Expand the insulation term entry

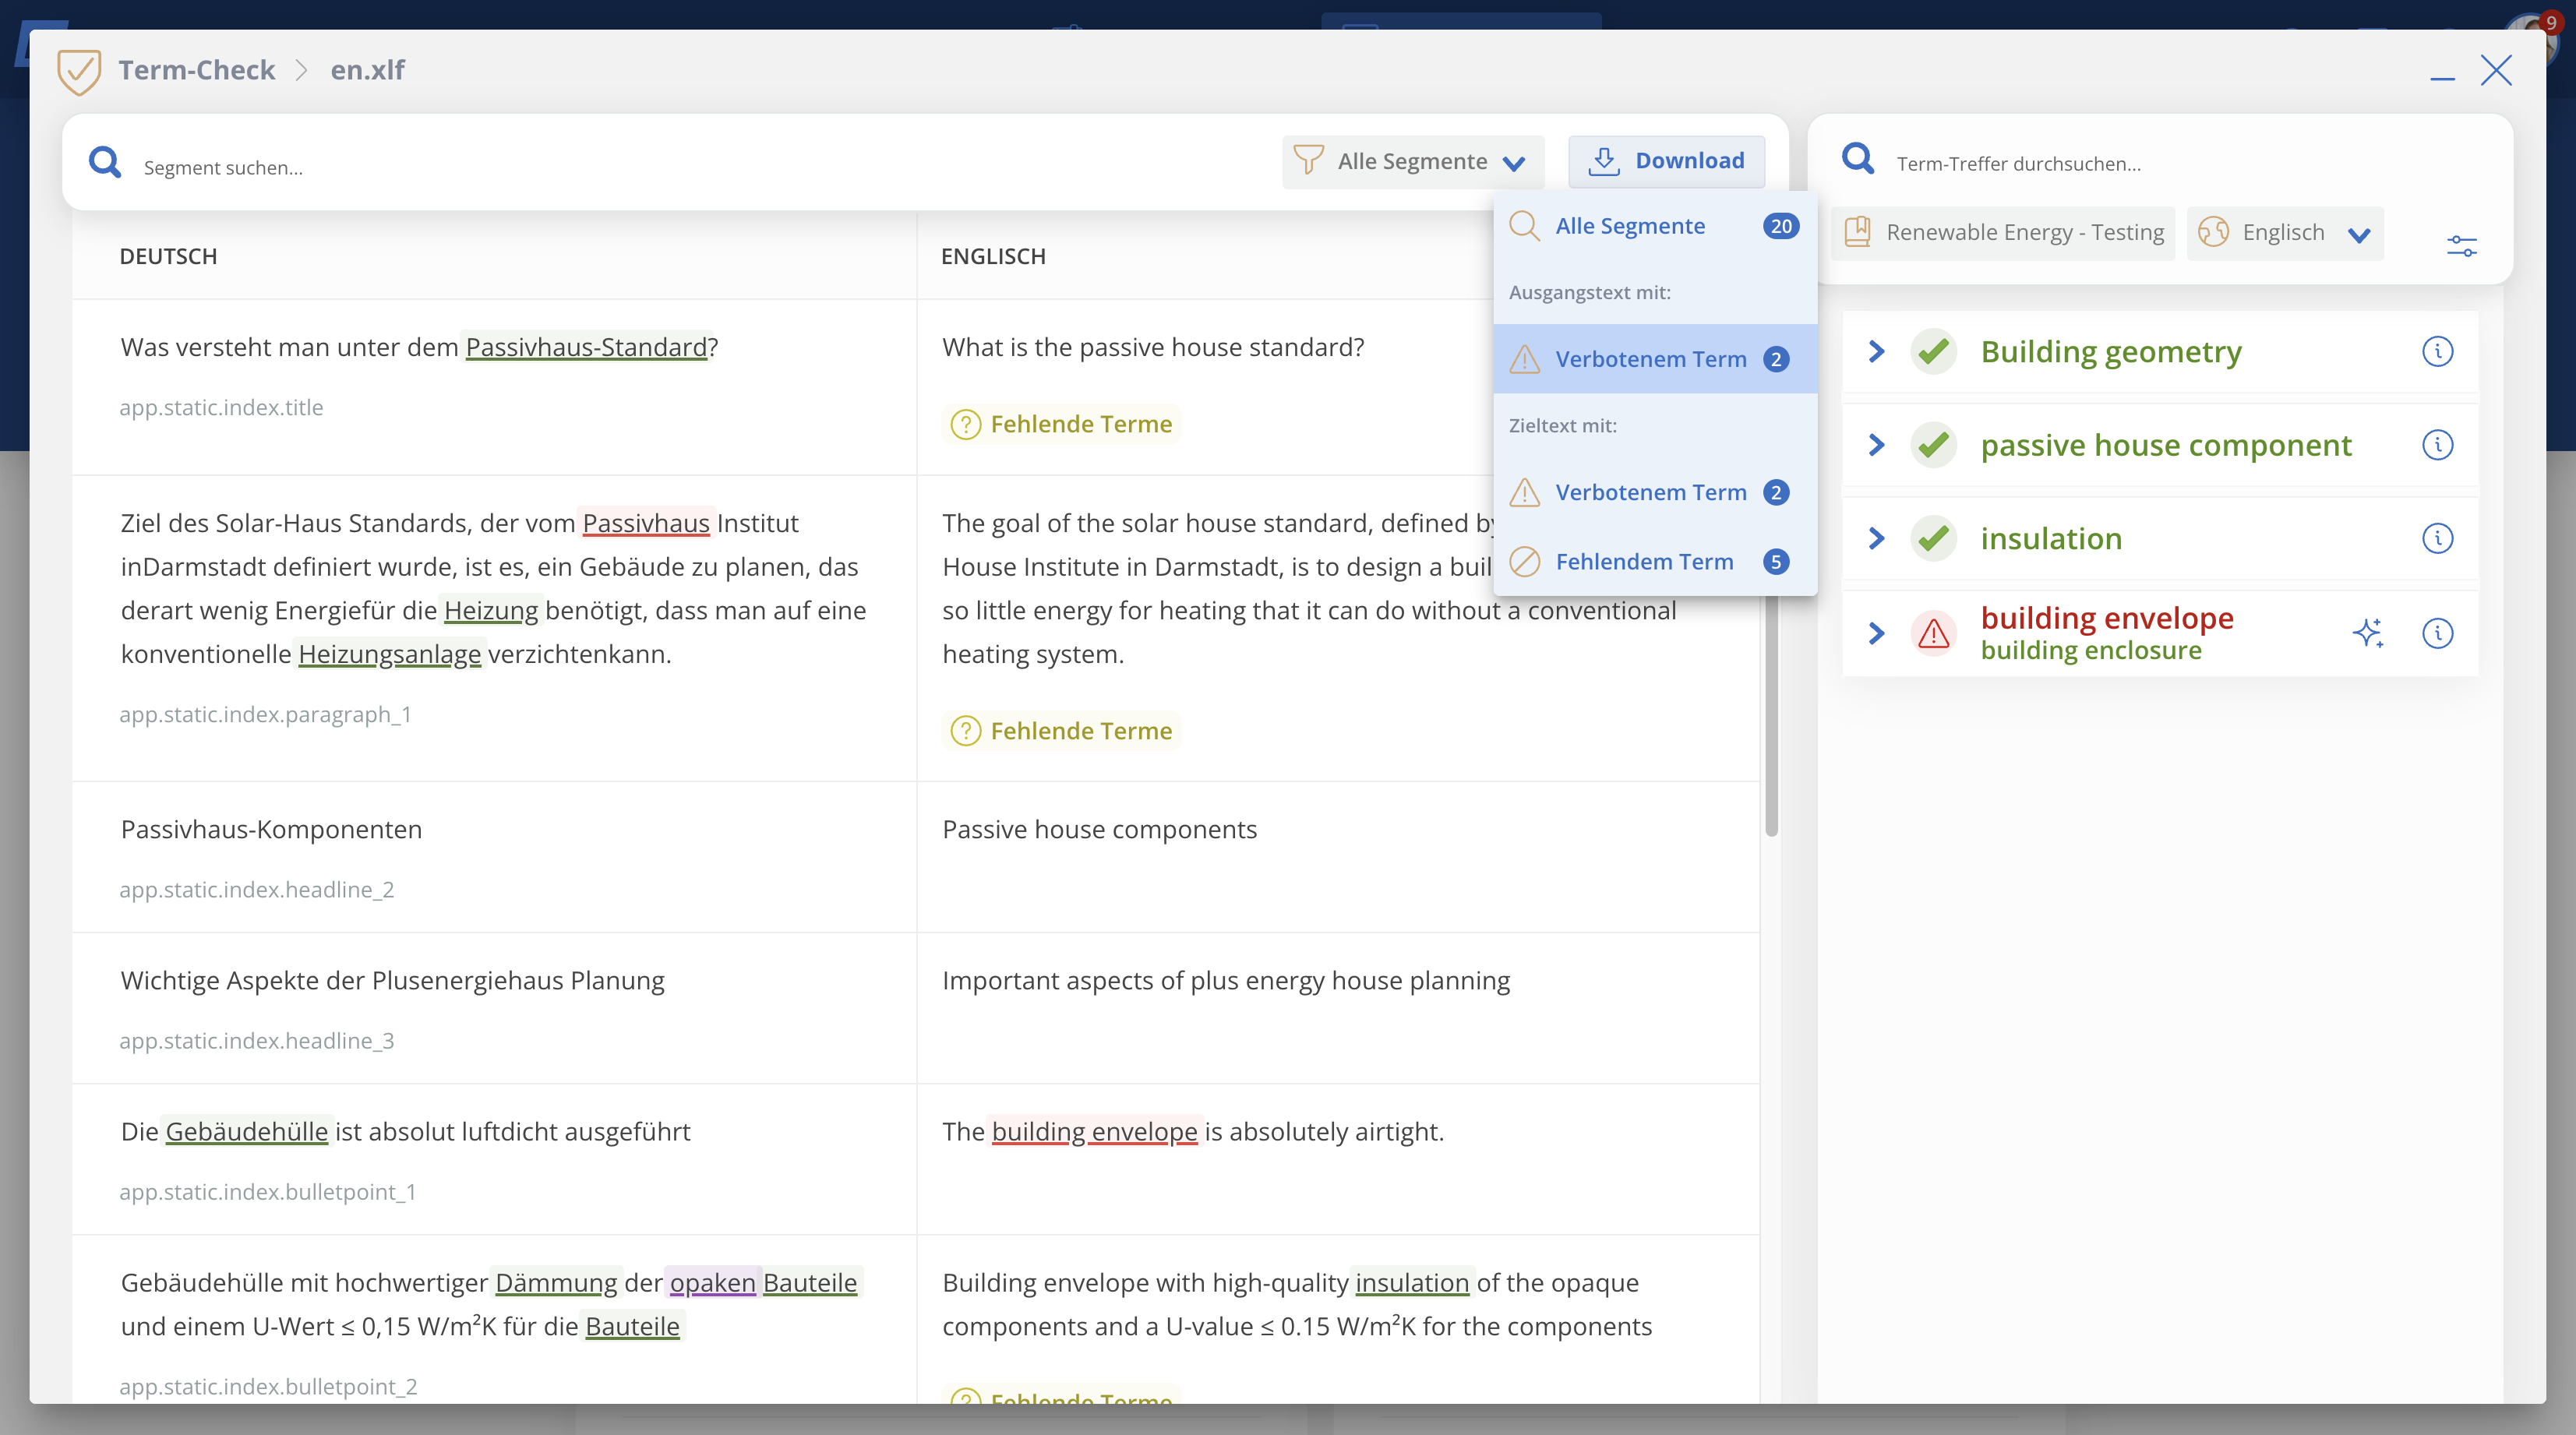click(1876, 539)
